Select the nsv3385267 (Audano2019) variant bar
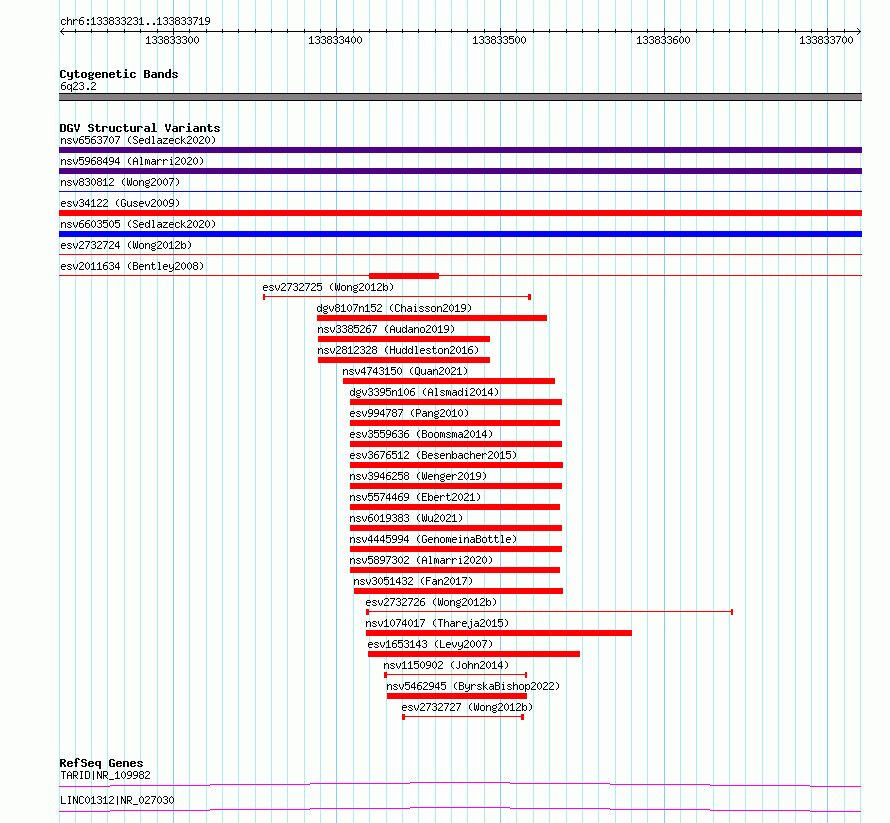 [404, 339]
